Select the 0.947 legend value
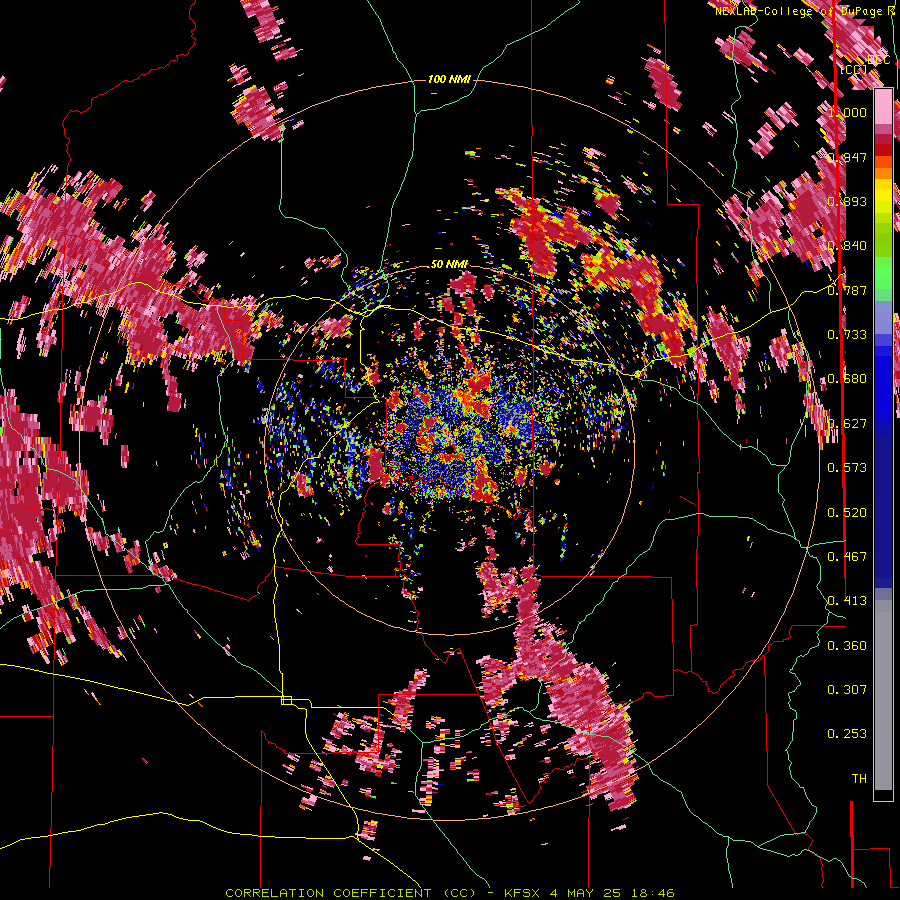Screen dimensions: 900x900 (847, 157)
